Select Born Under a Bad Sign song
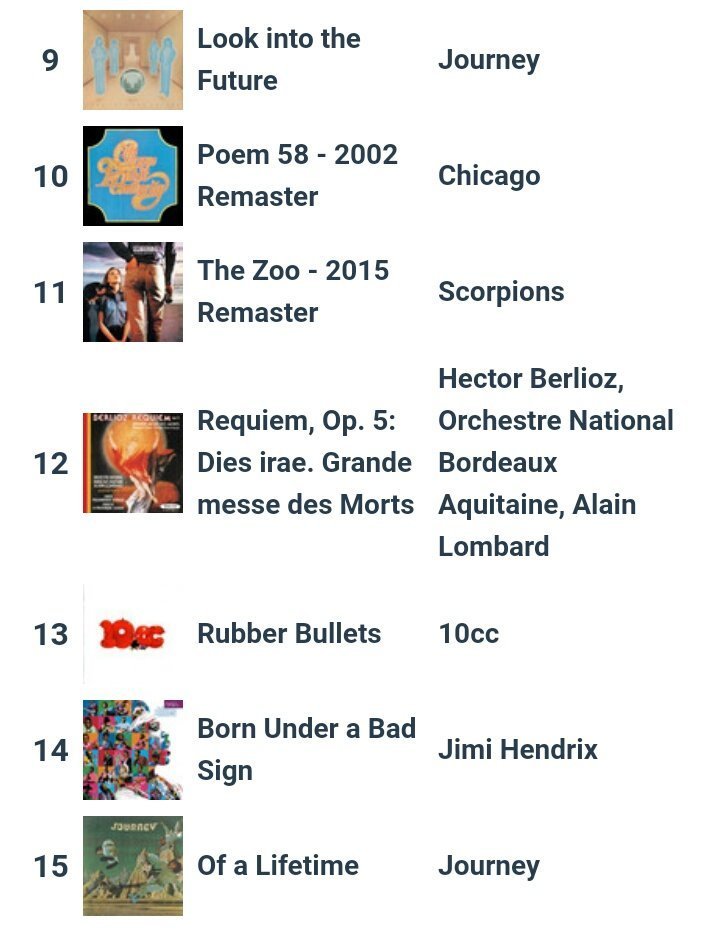Screen dimensions: 720x947 point(307,750)
